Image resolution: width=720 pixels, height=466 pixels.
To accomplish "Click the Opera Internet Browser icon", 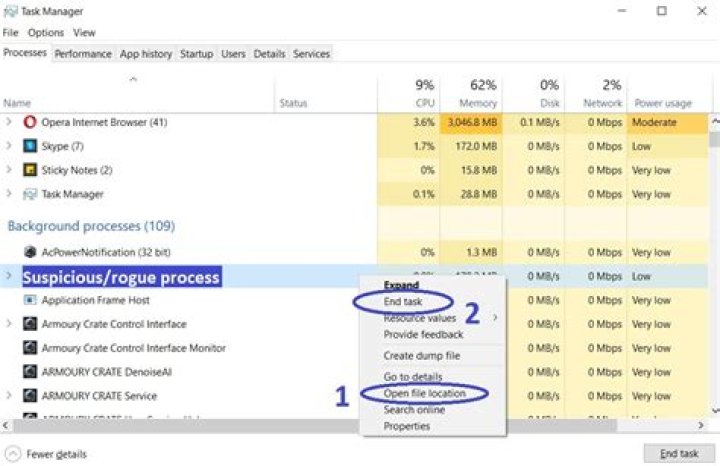I will [x=30, y=122].
